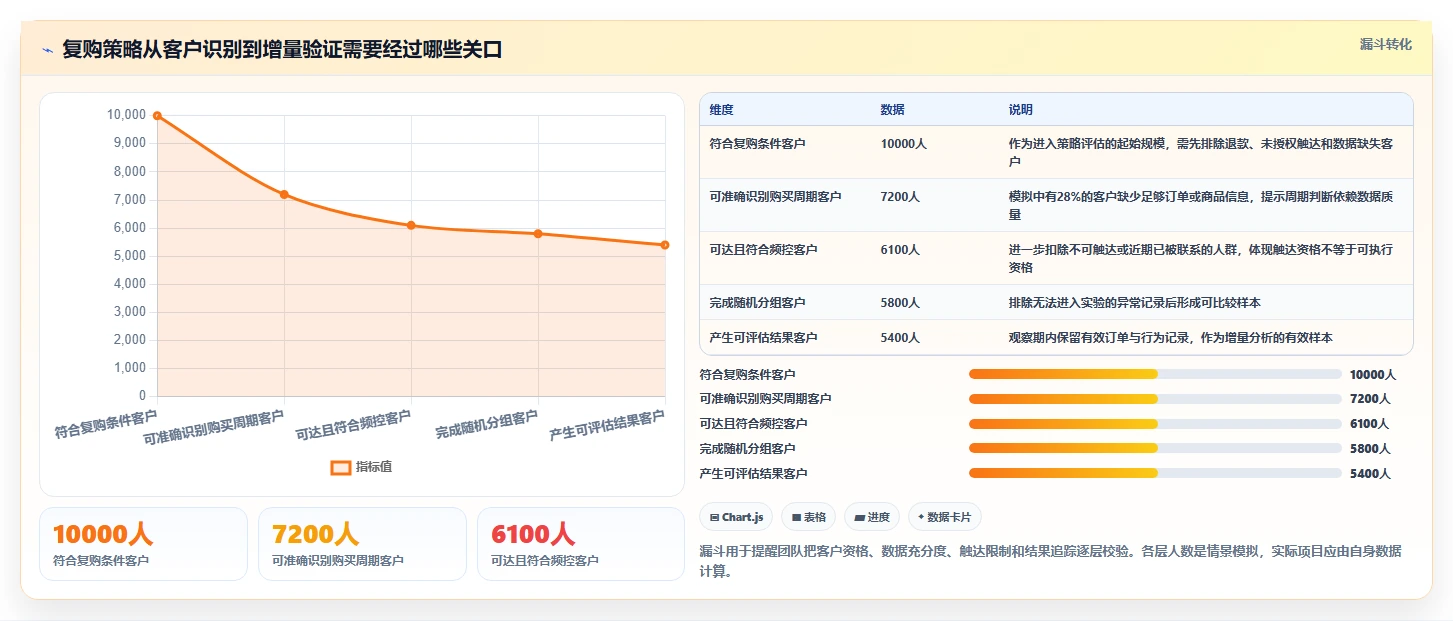Click the chart point for 可达且符合频控客户

[411, 225]
